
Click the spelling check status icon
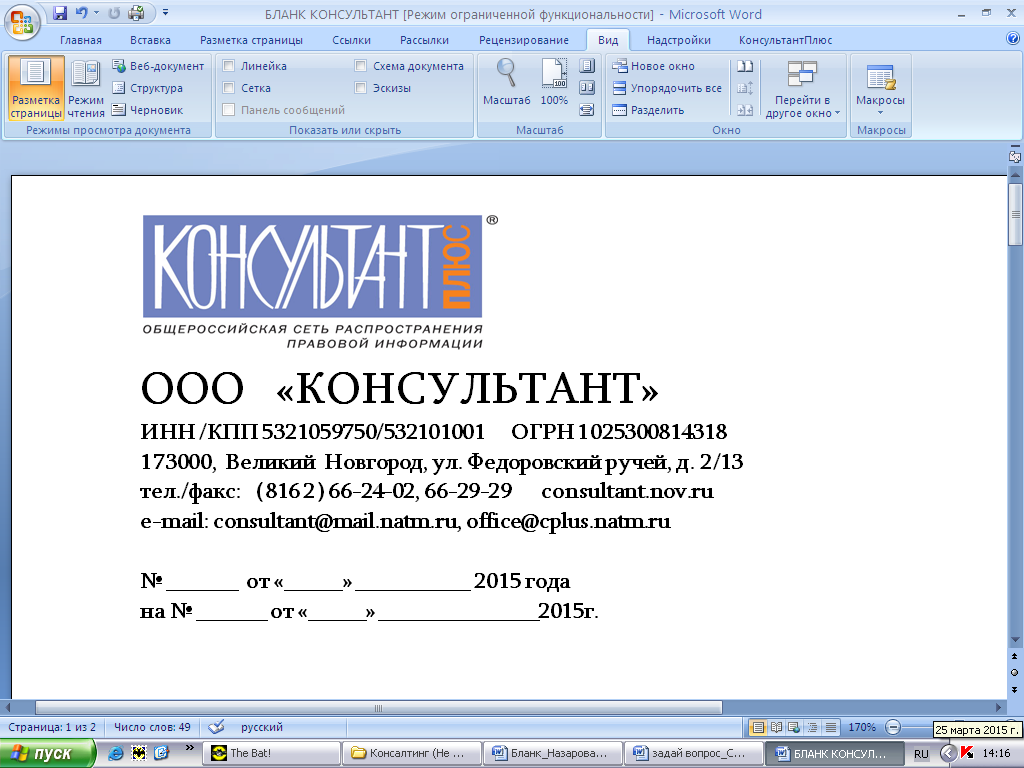click(x=216, y=727)
